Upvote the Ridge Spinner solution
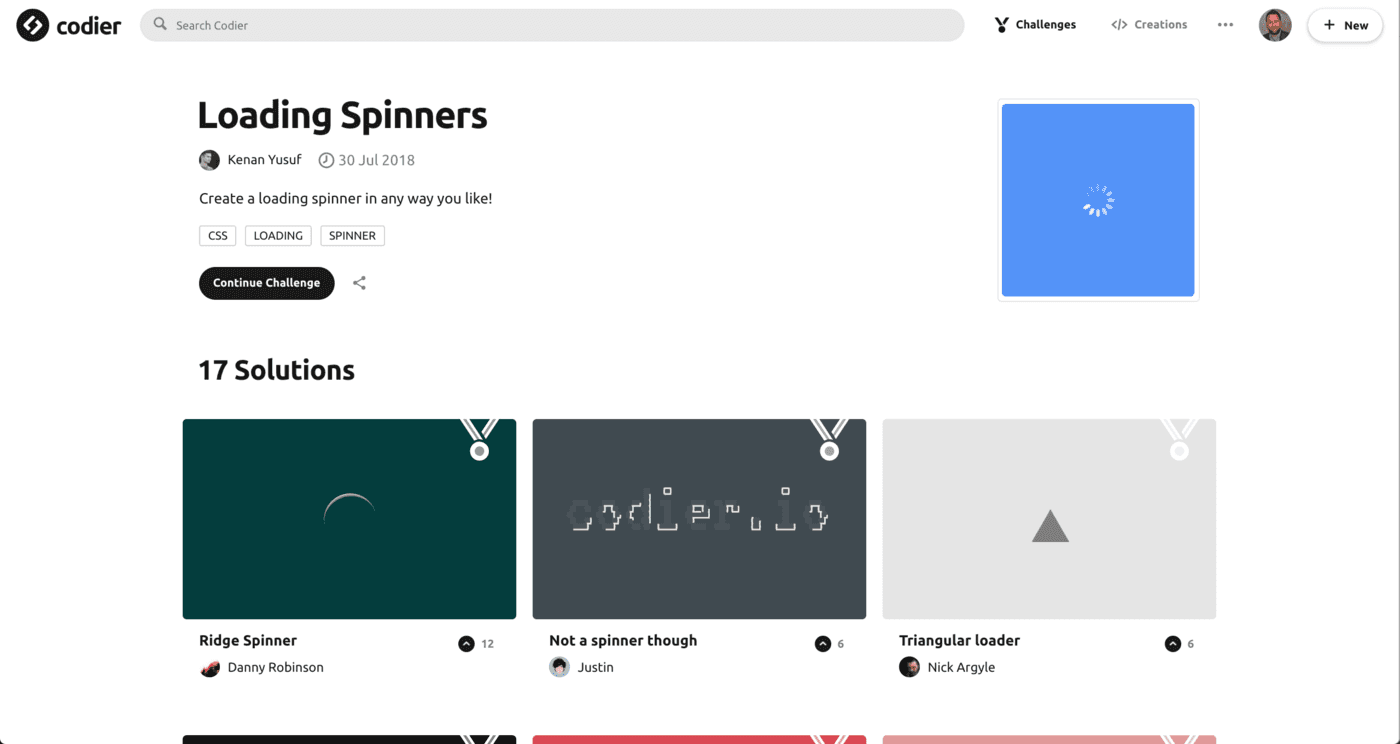Image resolution: width=1400 pixels, height=744 pixels. pyautogui.click(x=466, y=644)
